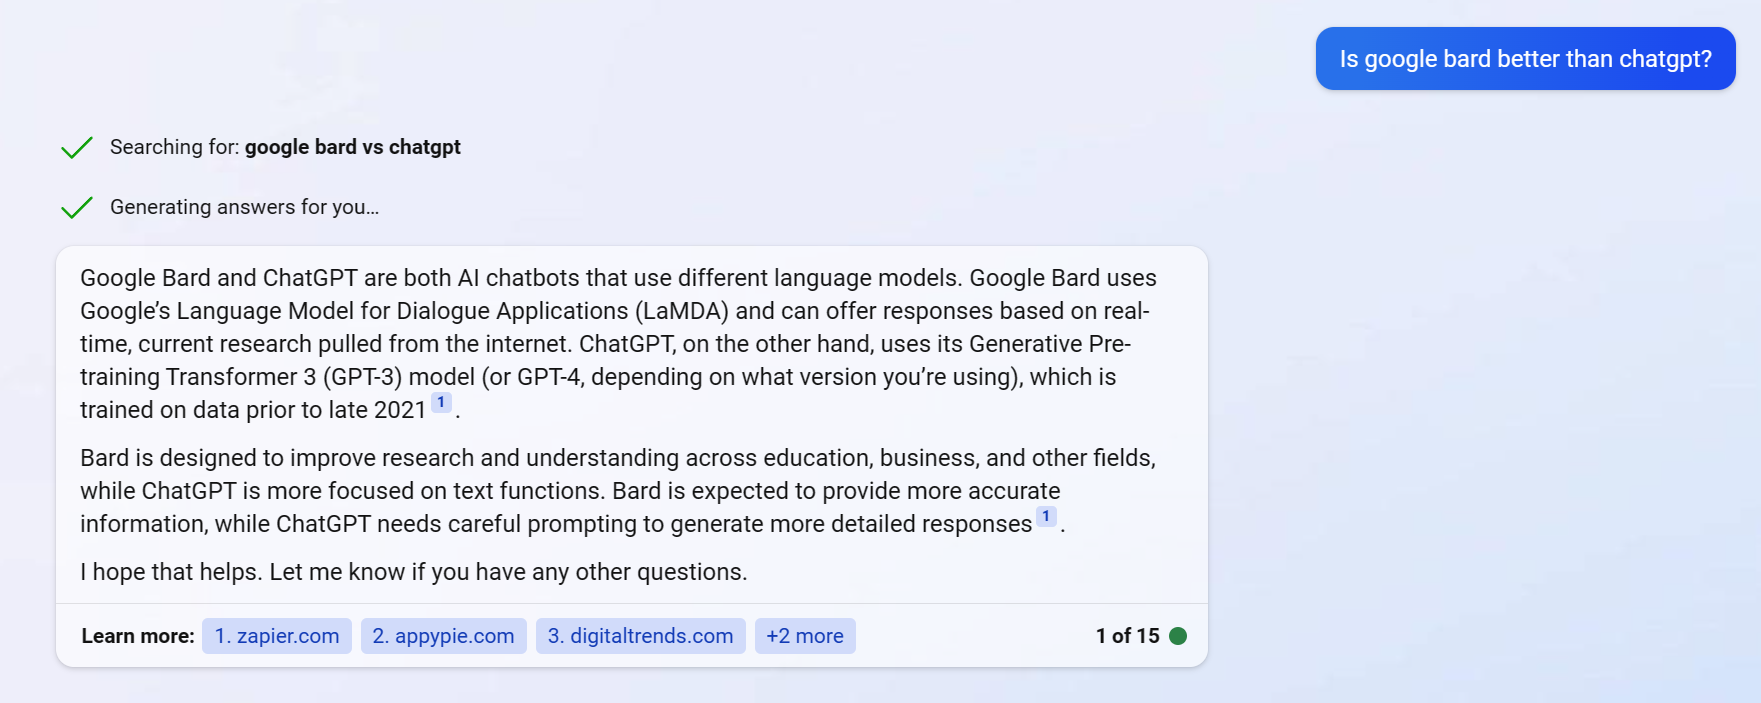Open citation 1 after 'detailed responses'
The width and height of the screenshot is (1761, 703).
(x=1046, y=517)
